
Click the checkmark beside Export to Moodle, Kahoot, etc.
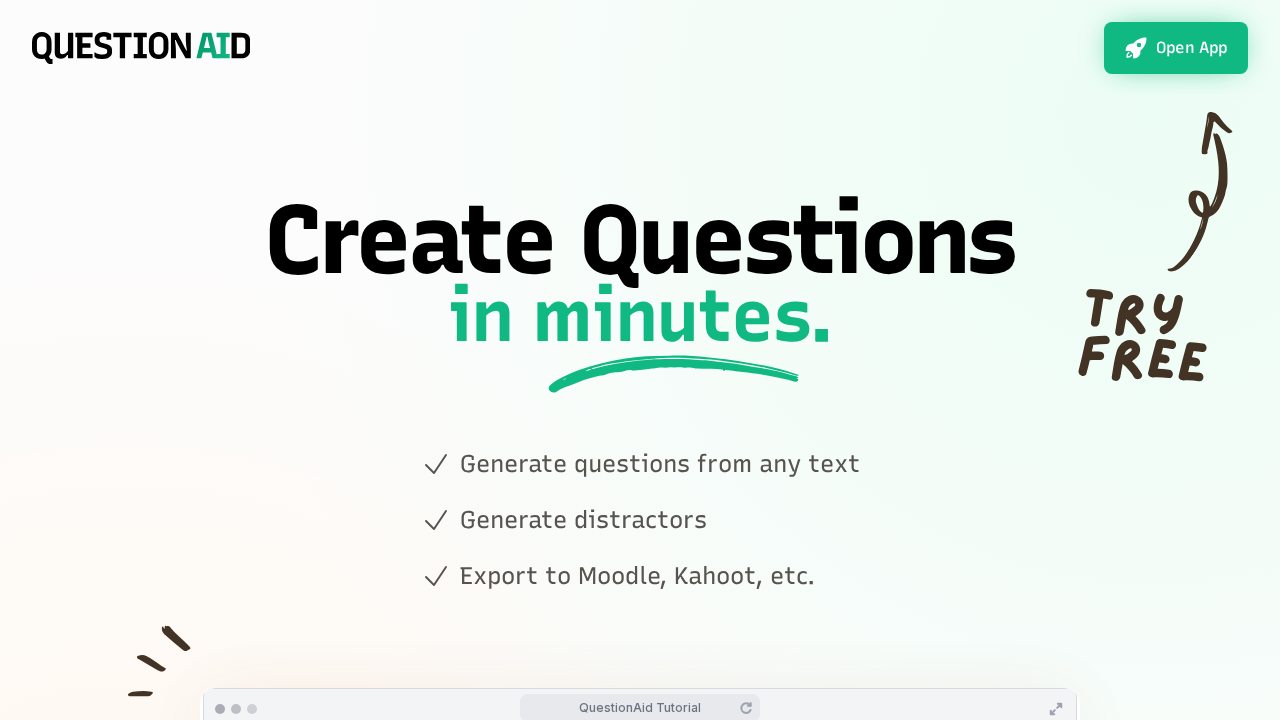(x=436, y=576)
